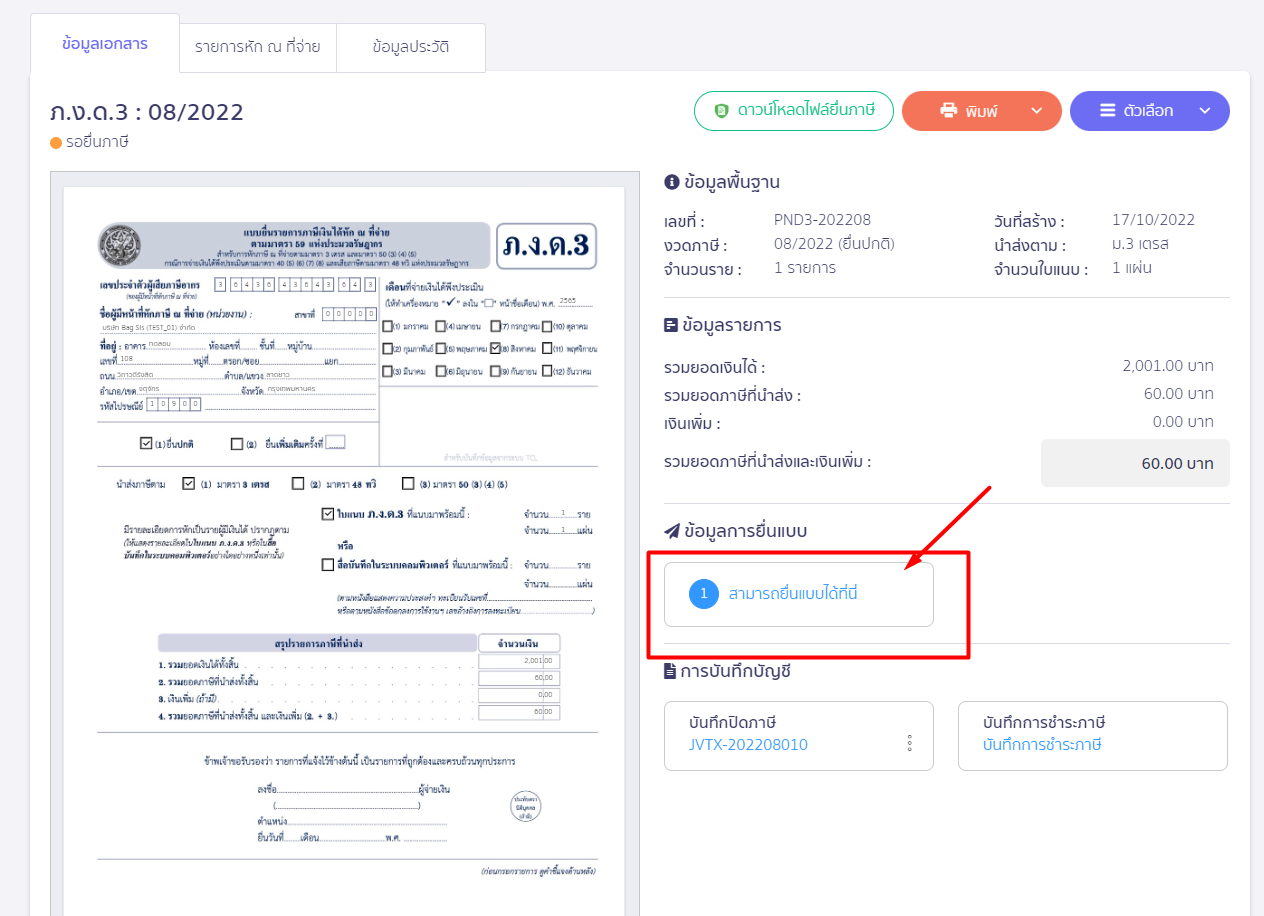
Task: Click the info icon beside ข้อมูลพื้นฐาน
Action: [x=672, y=182]
